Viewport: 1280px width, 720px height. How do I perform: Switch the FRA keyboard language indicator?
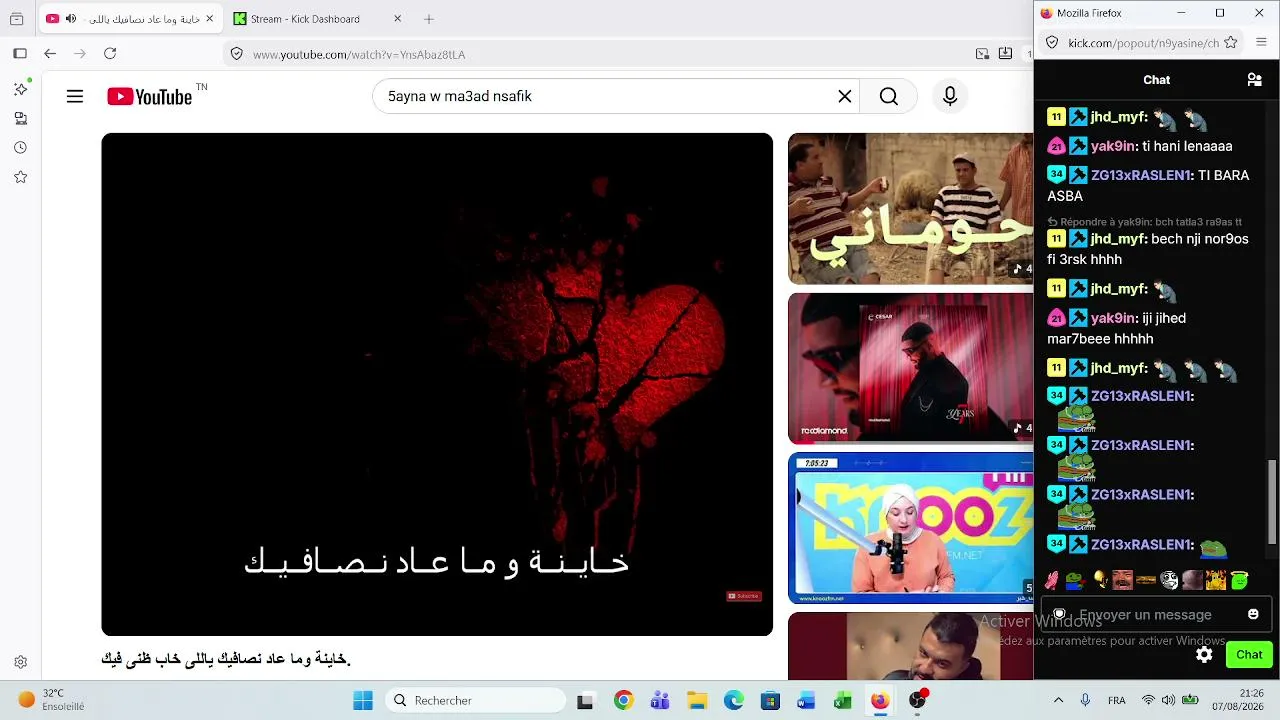pos(1116,700)
